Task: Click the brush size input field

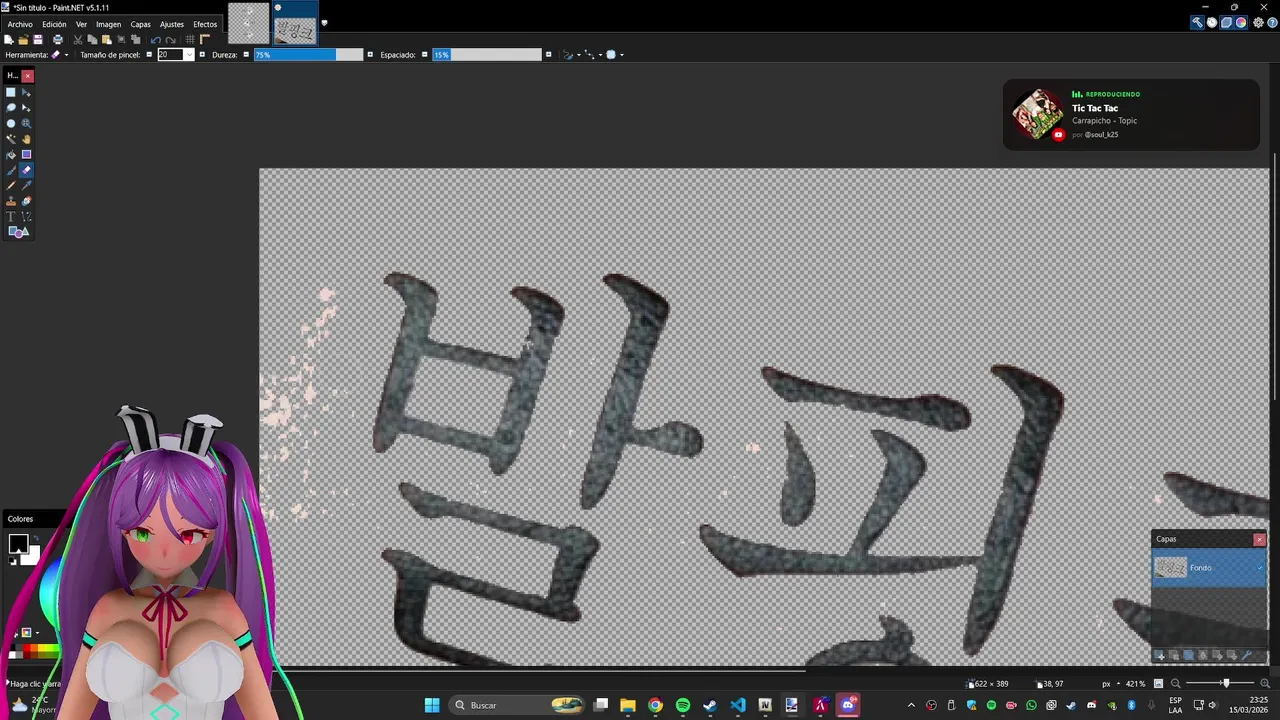Action: tap(169, 55)
